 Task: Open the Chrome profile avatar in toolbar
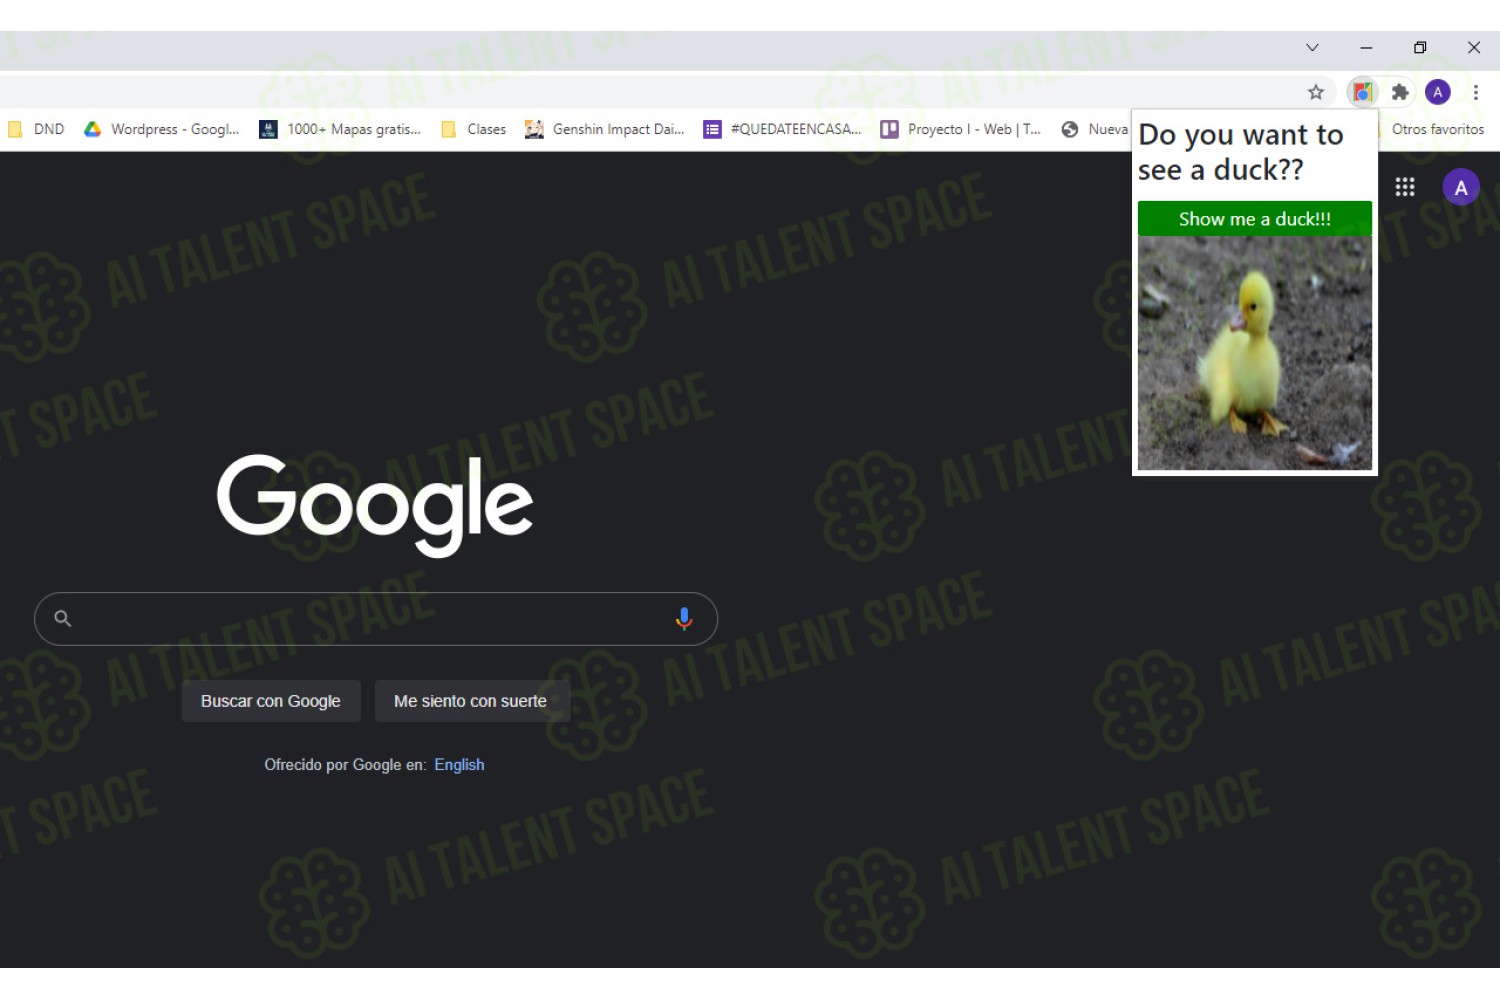tap(1438, 92)
